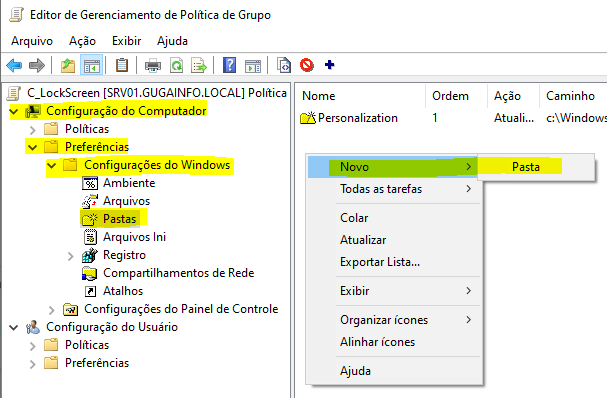Viewport: 607px width, 398px height.
Task: Click the Configuração do Usuário user icon
Action: 33,327
